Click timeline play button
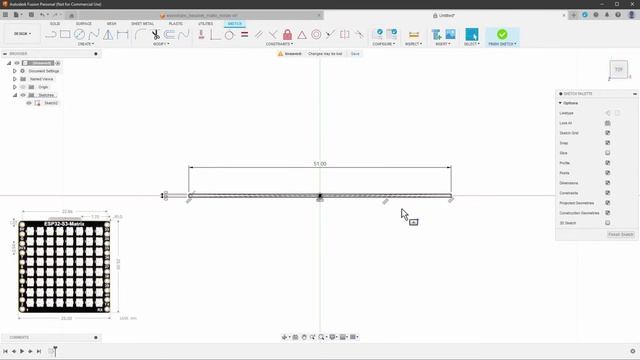The image size is (640, 360). 22,351
